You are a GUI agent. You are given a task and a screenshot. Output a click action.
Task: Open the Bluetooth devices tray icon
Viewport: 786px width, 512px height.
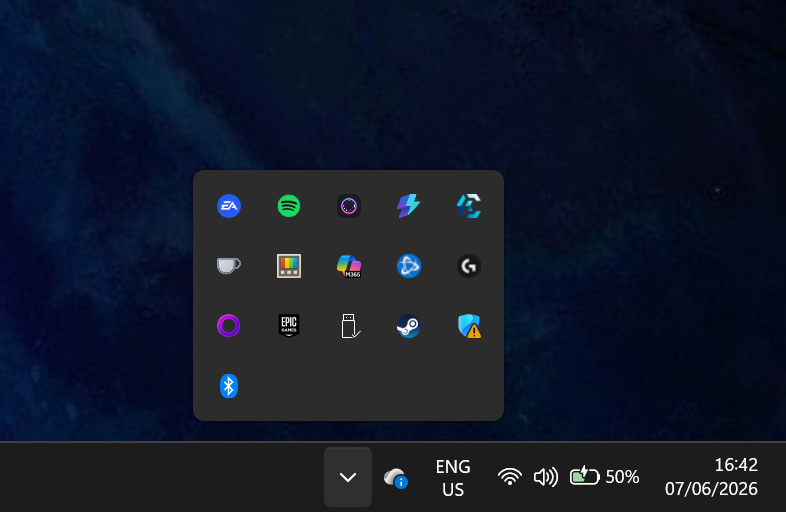coord(229,386)
